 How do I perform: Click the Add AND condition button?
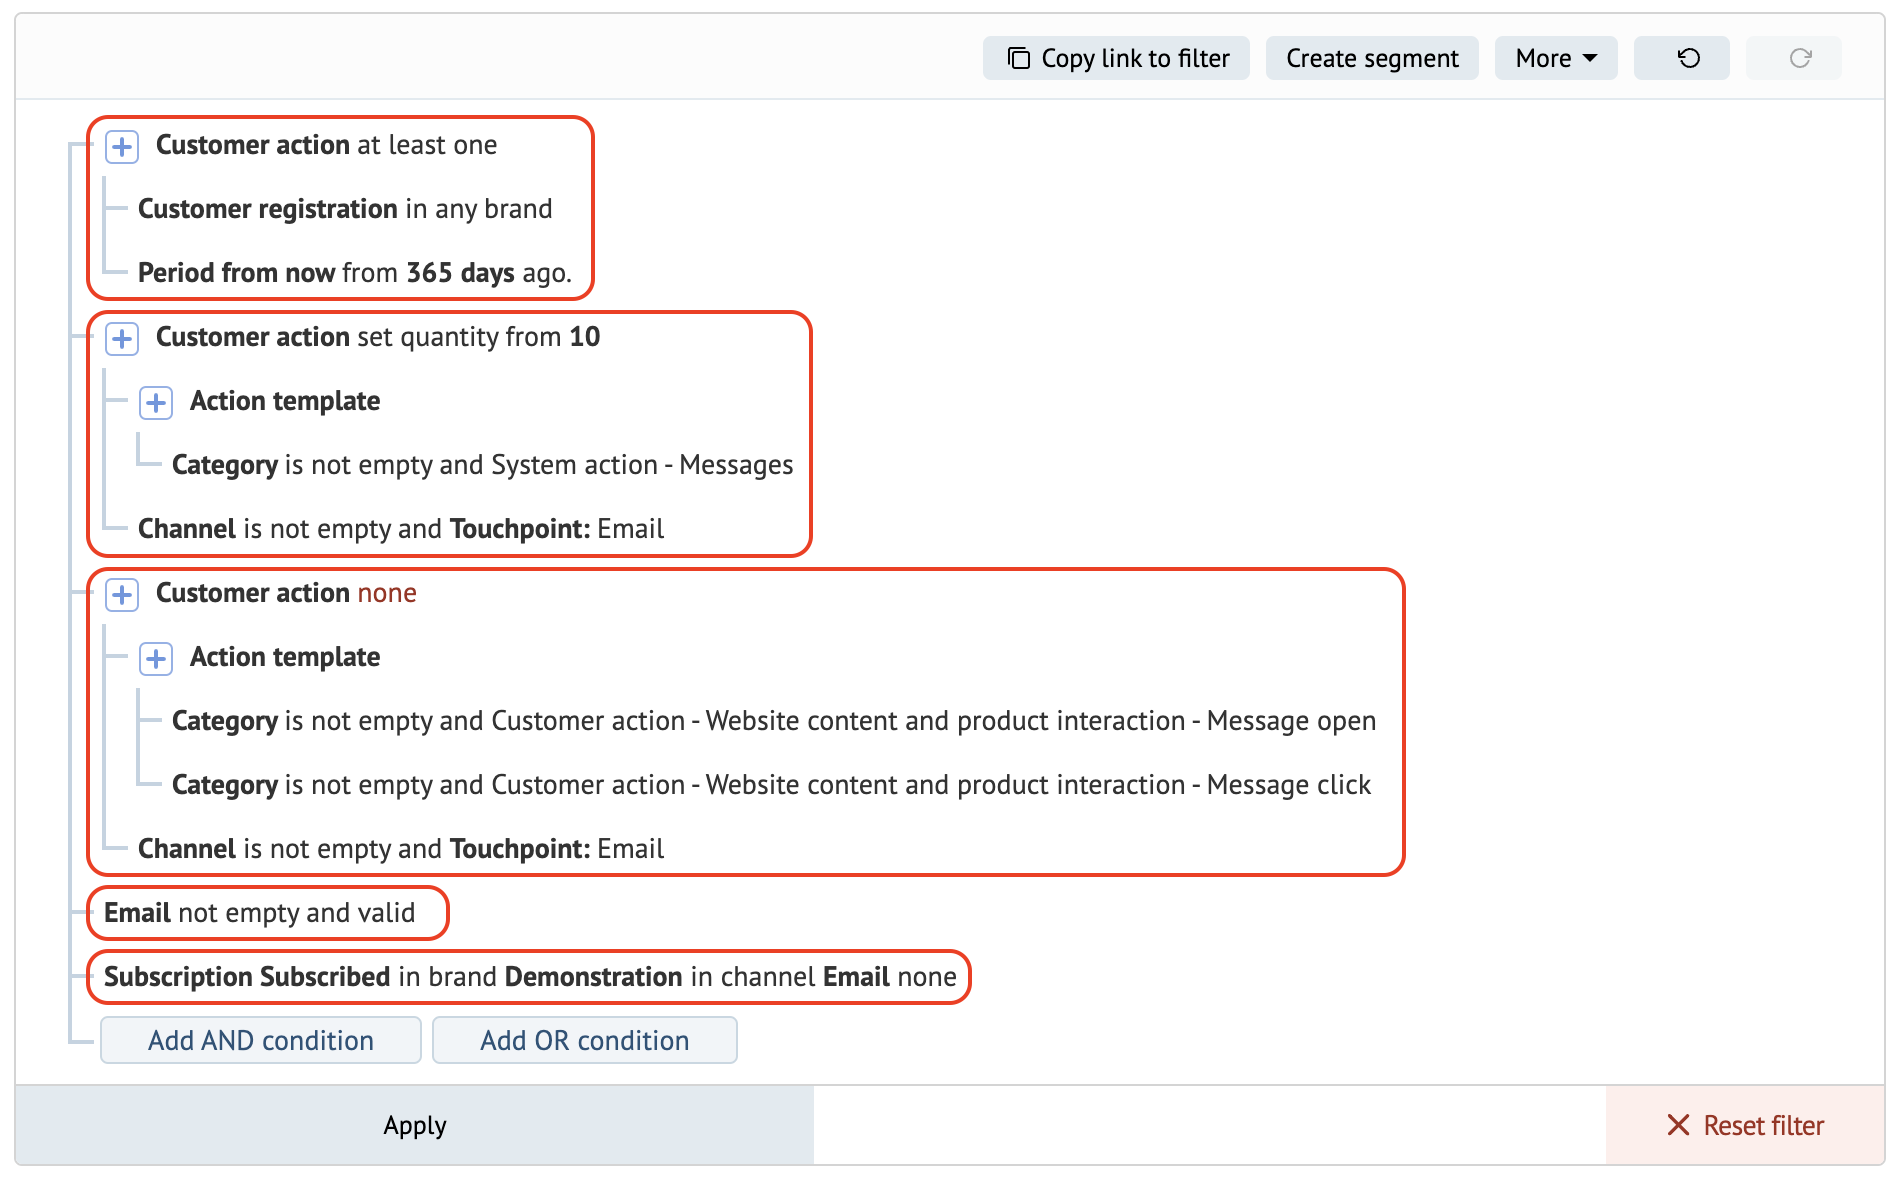coord(261,1040)
